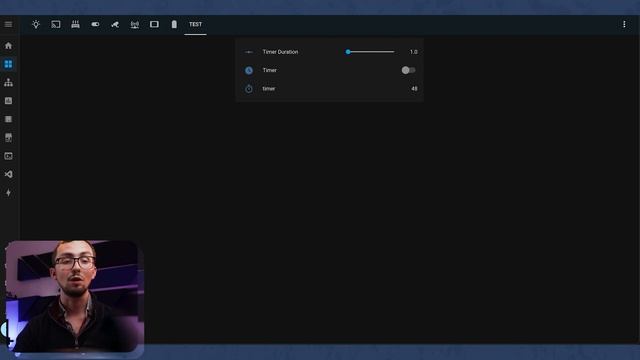640x360 pixels.
Task: Open the battery view tab
Action: 174,24
